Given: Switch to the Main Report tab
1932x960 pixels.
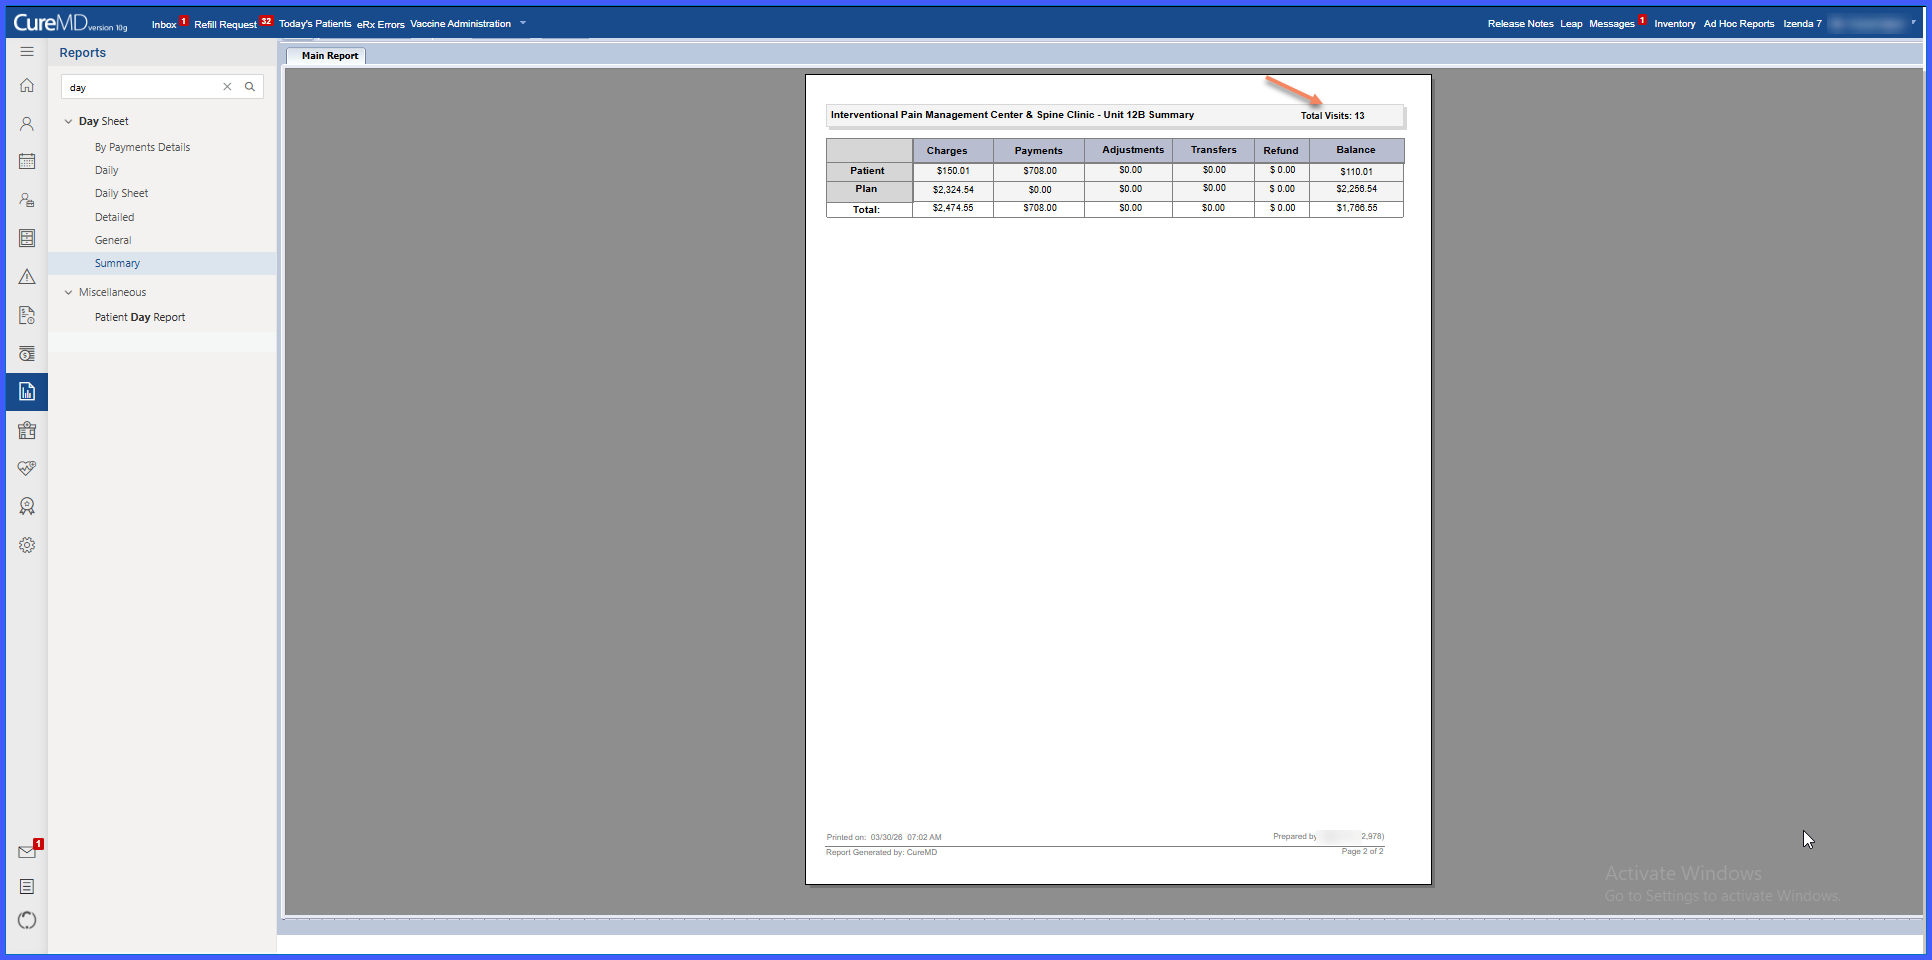Looking at the screenshot, I should [329, 56].
